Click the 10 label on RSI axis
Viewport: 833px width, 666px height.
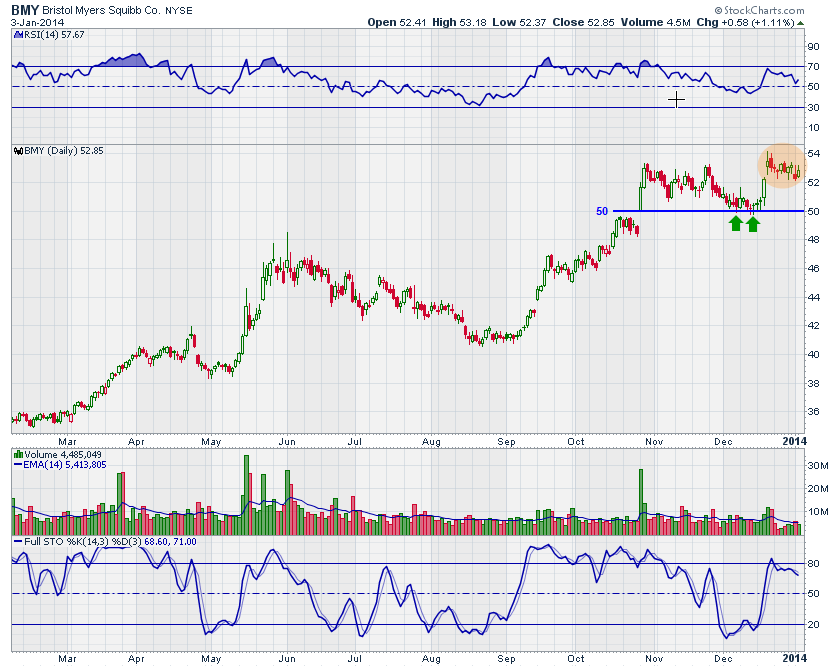click(x=813, y=127)
